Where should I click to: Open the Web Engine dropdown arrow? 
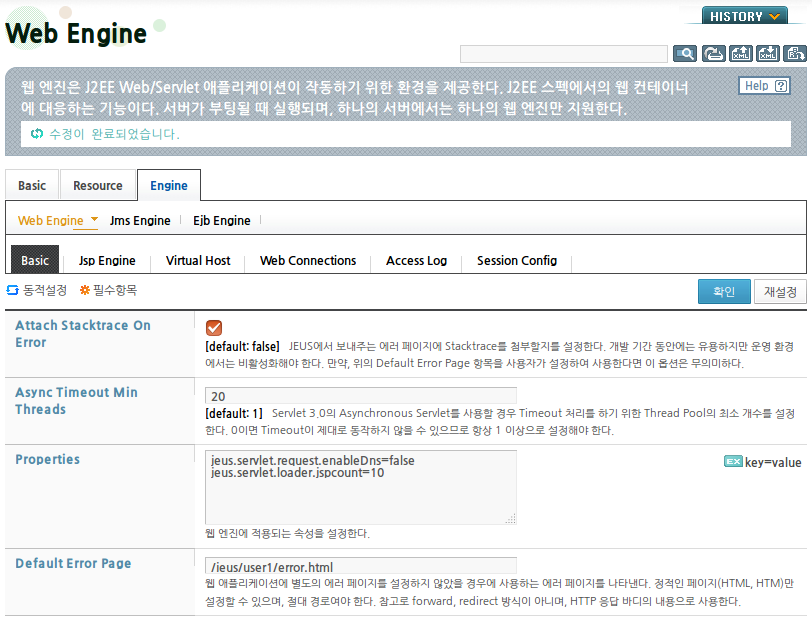[x=94, y=219]
